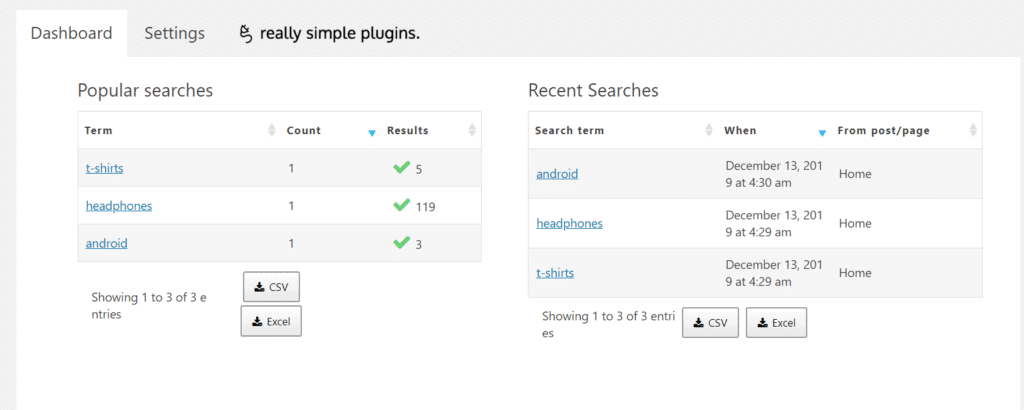Download Recent Searches as CSV
Viewport: 1024px width, 410px height.
pos(711,323)
